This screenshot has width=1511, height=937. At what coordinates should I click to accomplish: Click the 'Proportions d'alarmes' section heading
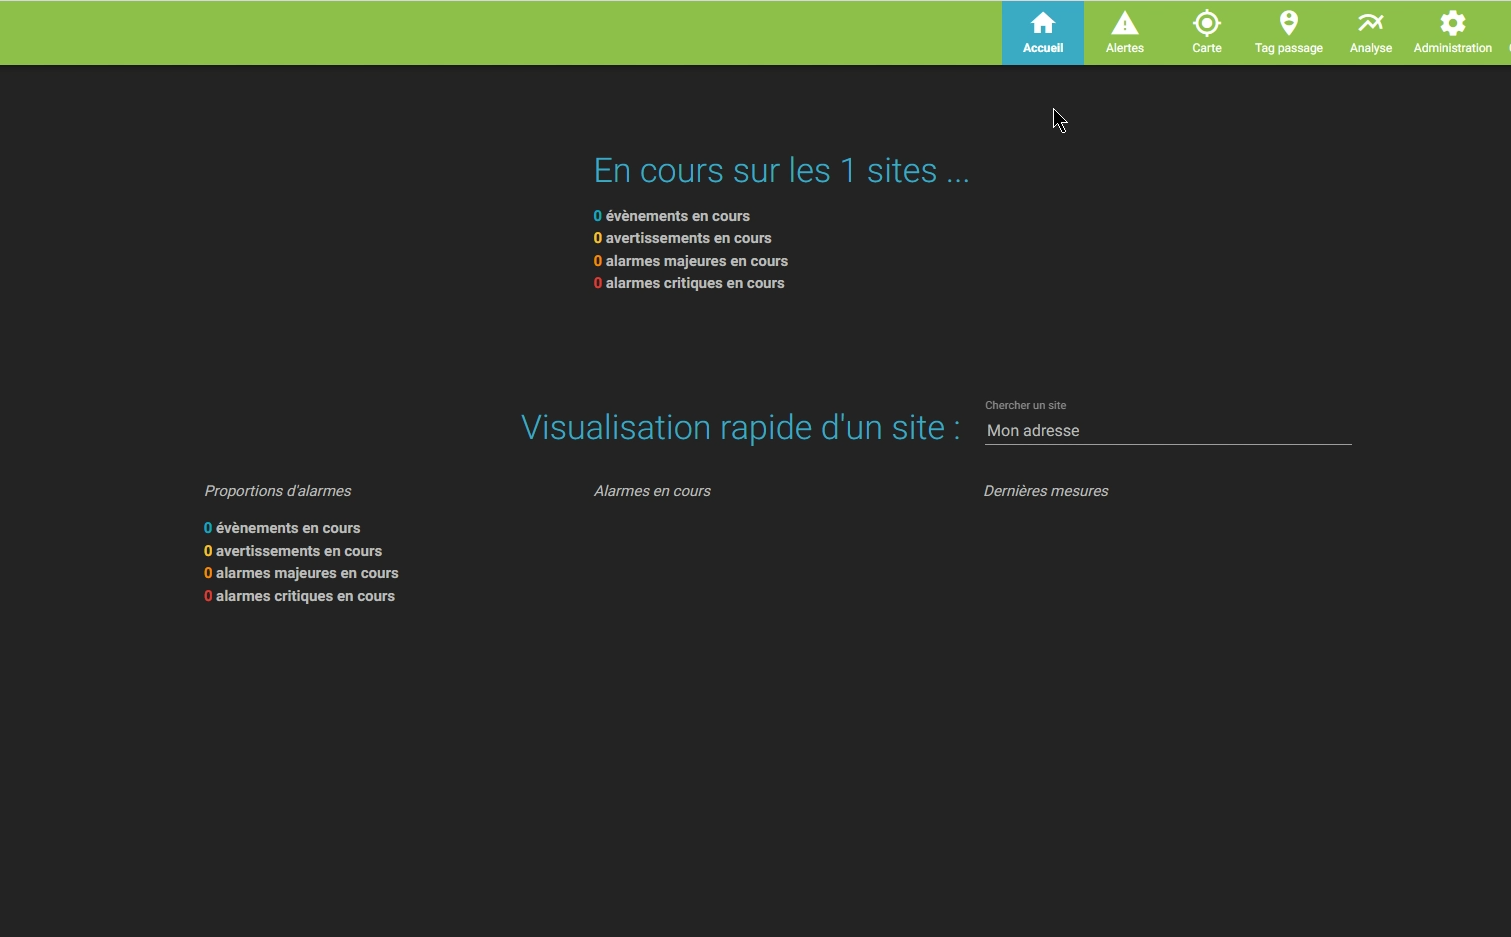coord(278,491)
